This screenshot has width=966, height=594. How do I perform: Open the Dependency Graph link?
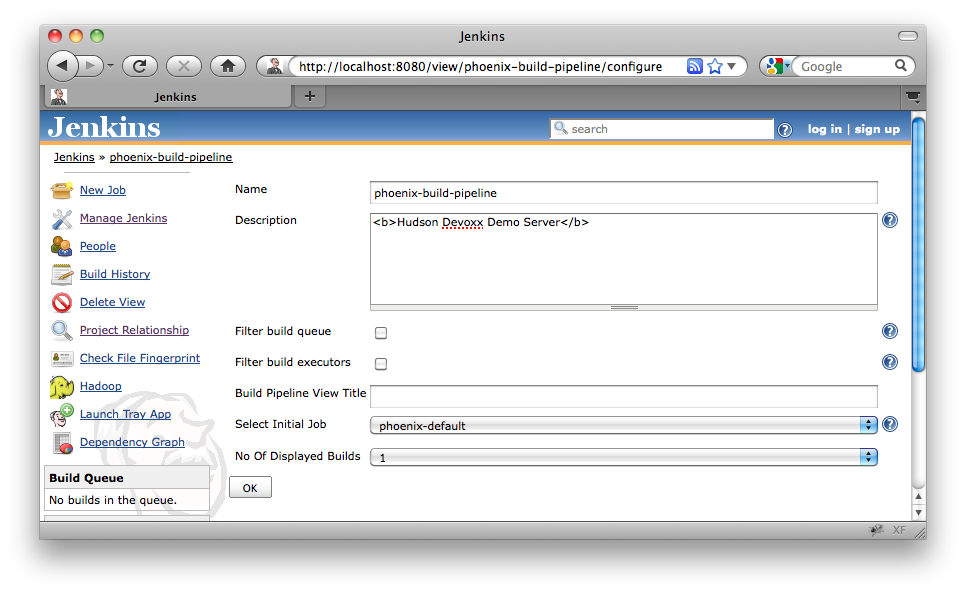tap(132, 442)
